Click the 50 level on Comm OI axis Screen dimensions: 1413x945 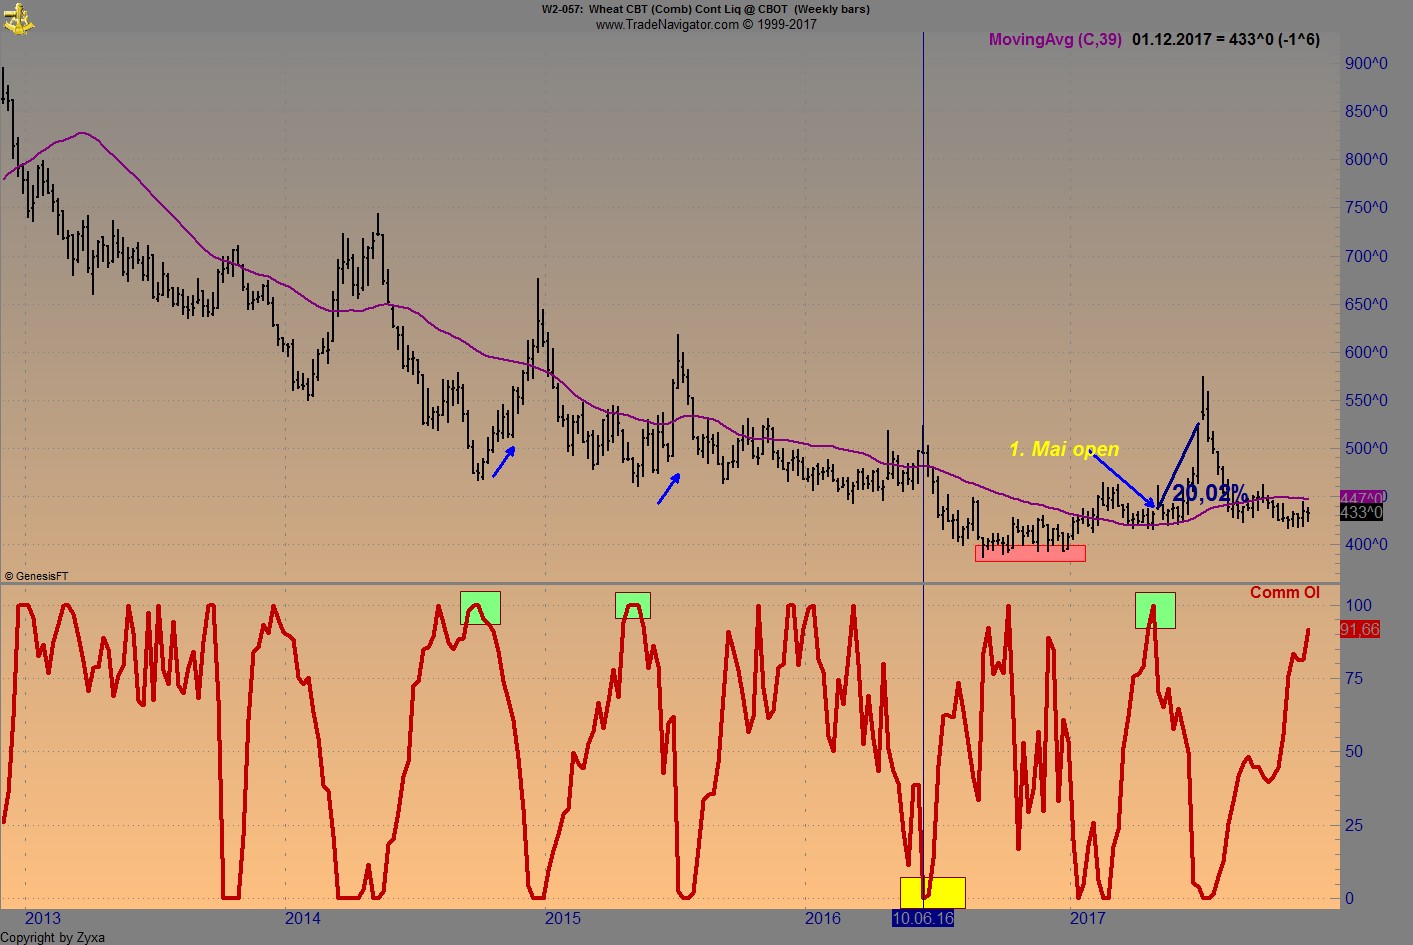click(1354, 751)
